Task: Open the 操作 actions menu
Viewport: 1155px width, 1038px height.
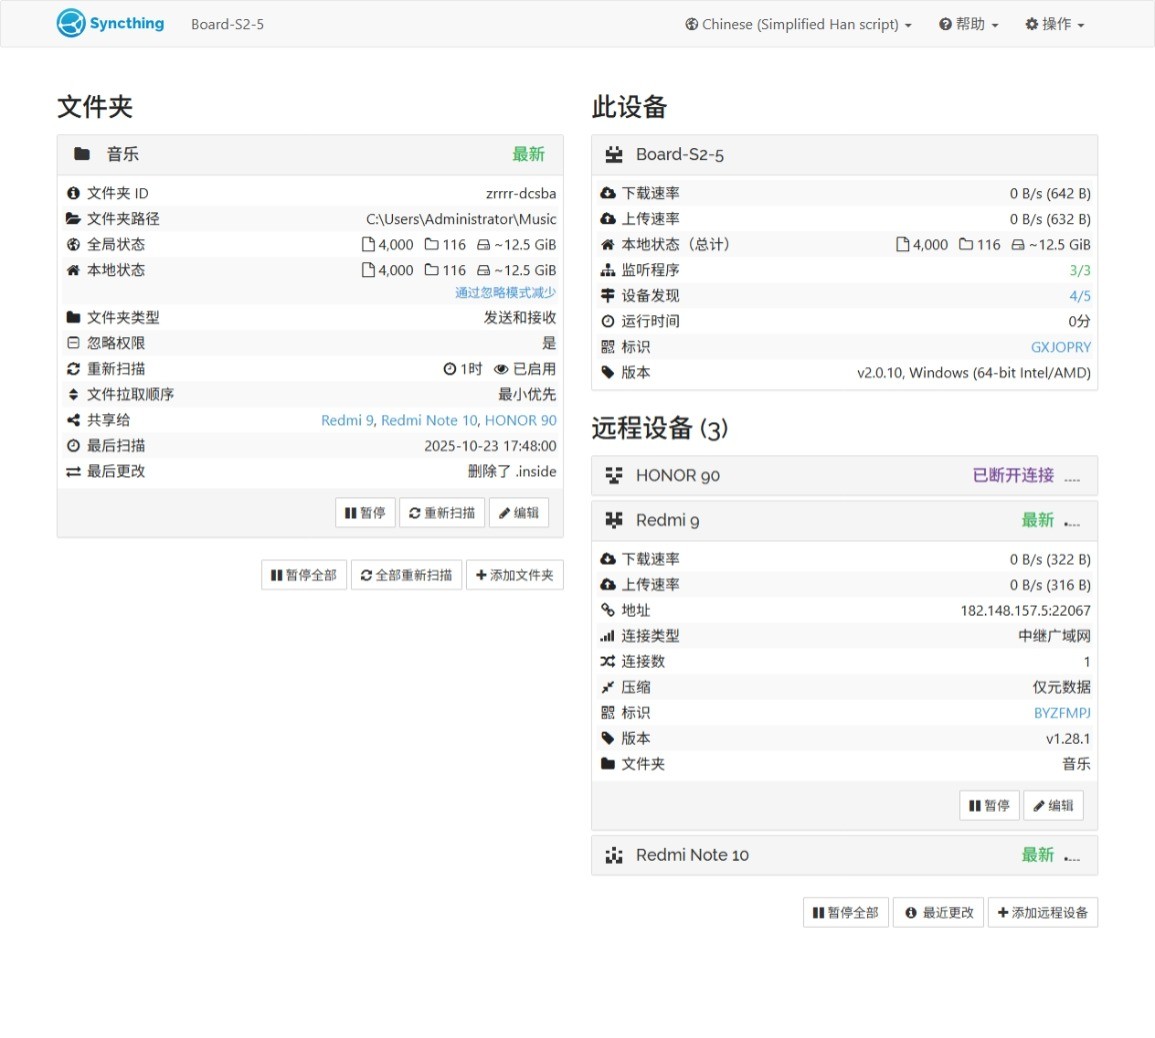Action: click(1054, 24)
